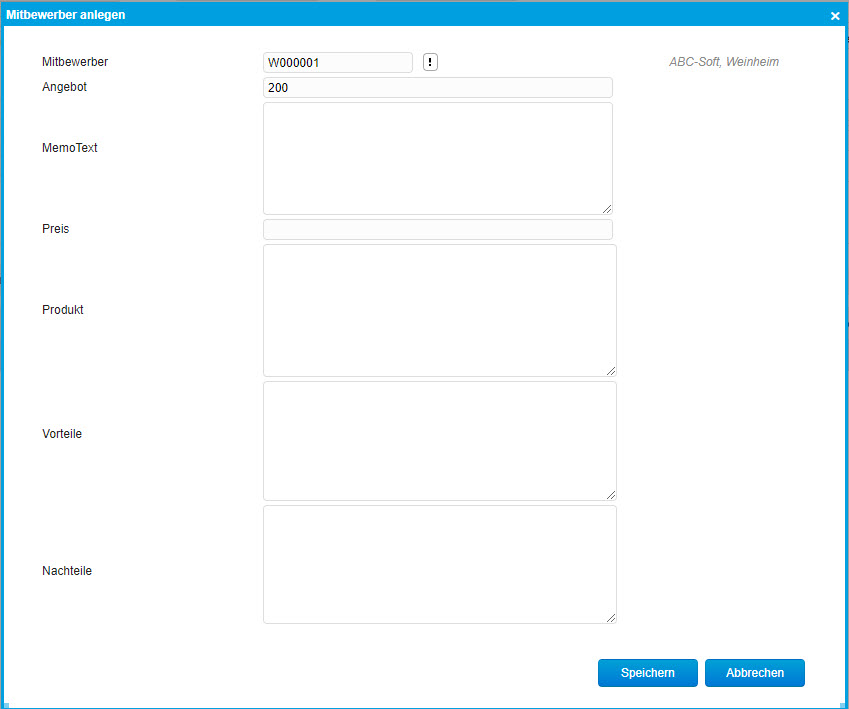Click the MemoText resize handle
This screenshot has width=849, height=709.
click(x=607, y=209)
